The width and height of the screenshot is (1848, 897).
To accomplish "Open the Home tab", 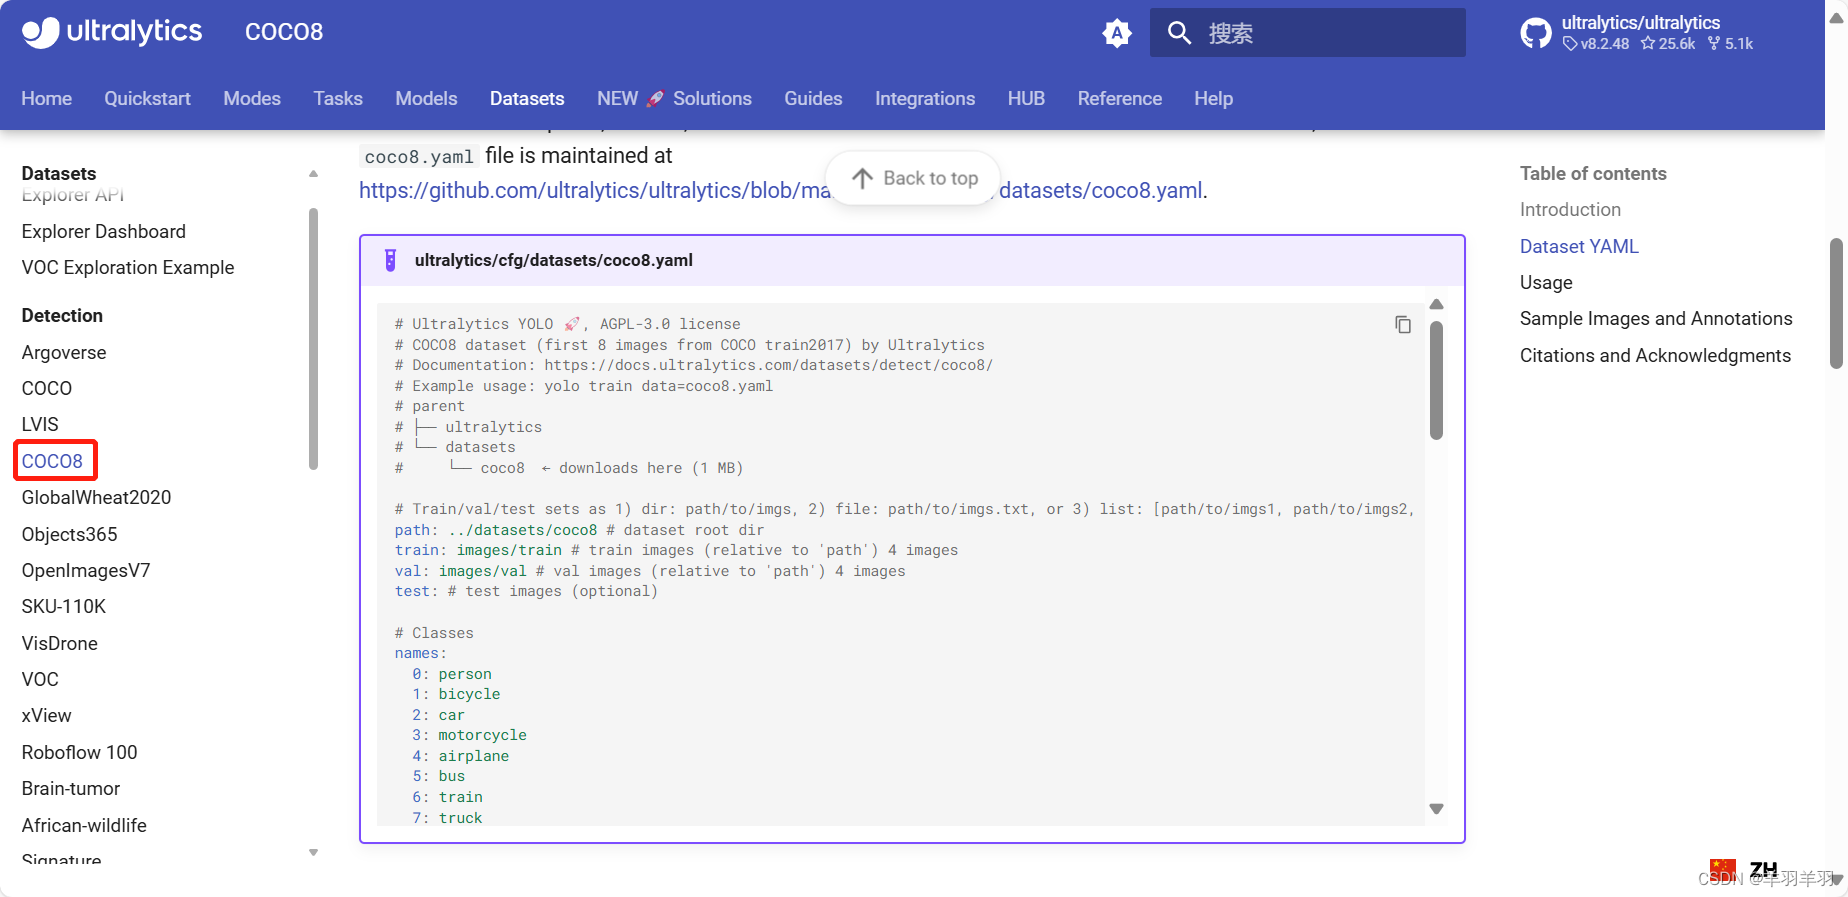I will (x=47, y=99).
